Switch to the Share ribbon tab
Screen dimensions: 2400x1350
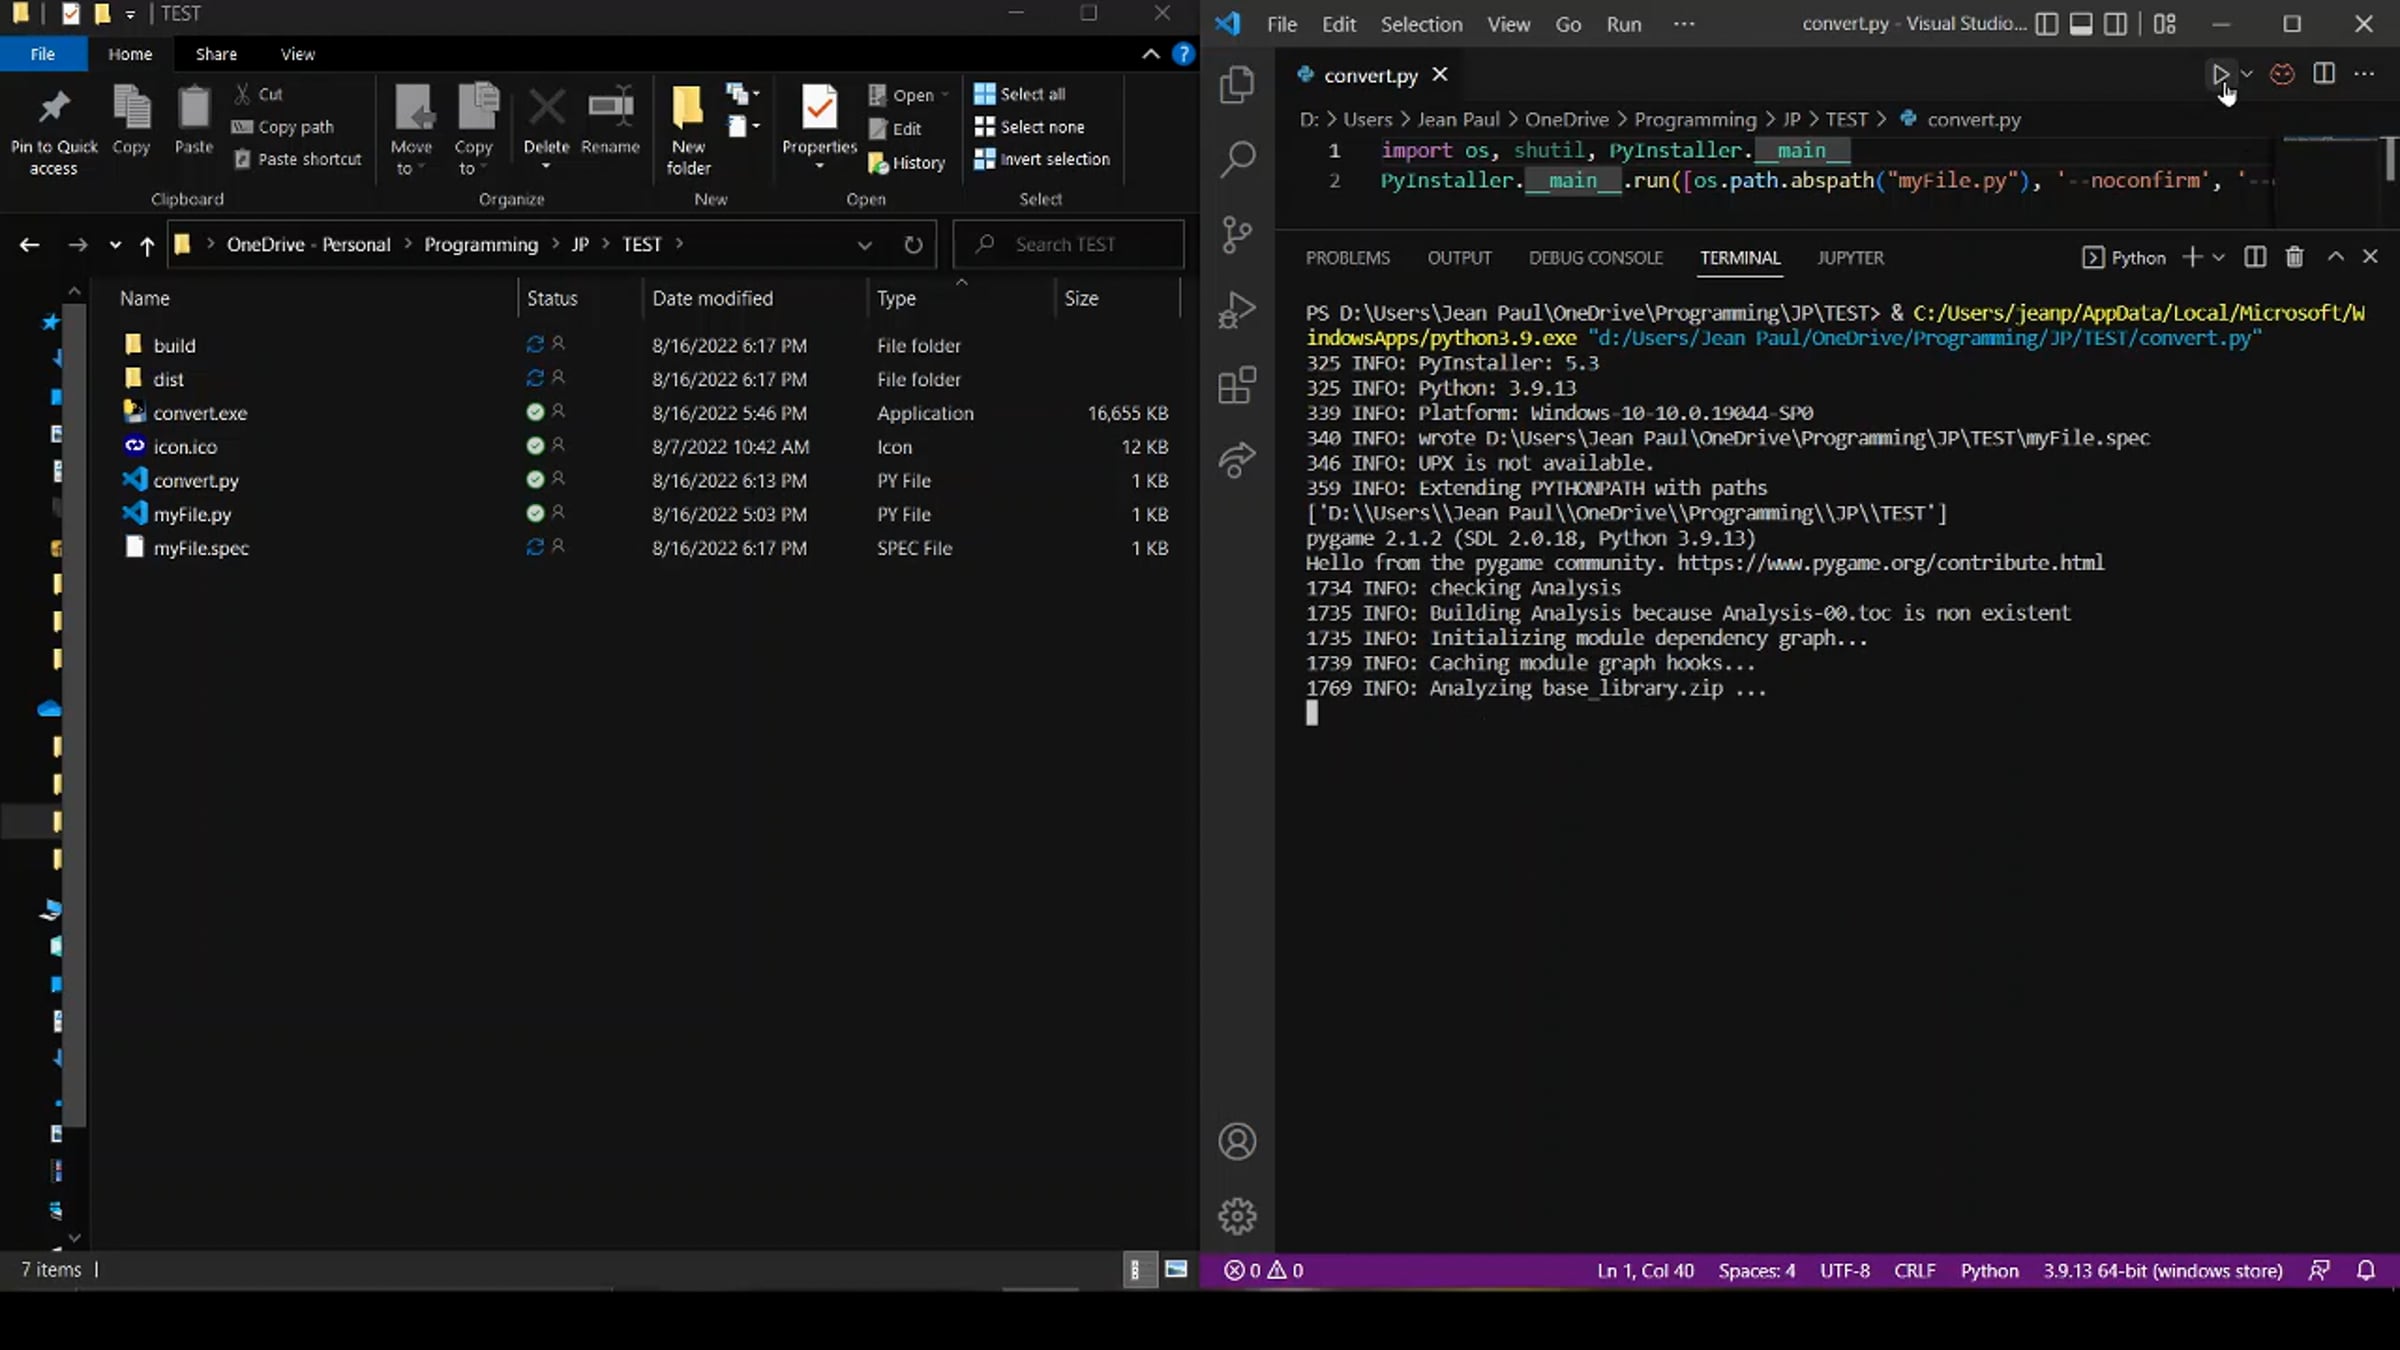(216, 54)
